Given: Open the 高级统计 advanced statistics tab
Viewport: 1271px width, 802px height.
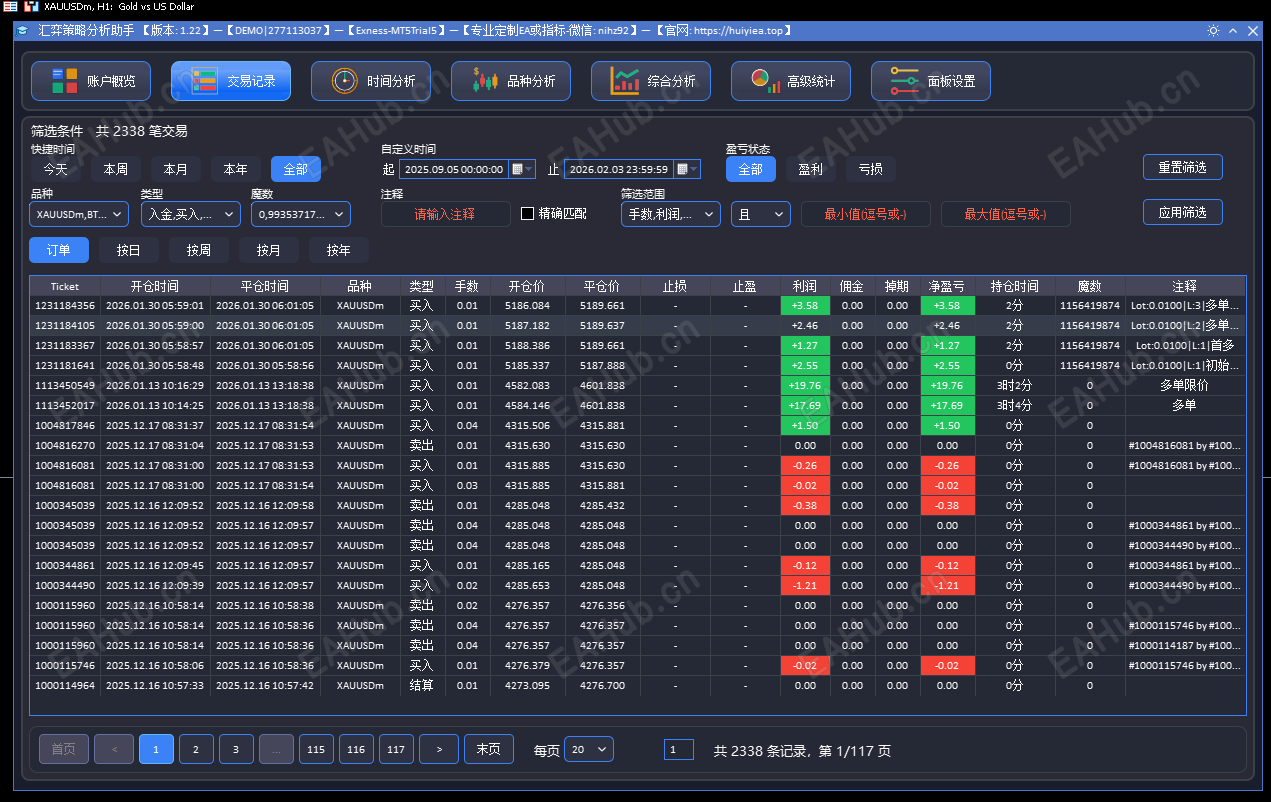Looking at the screenshot, I should tap(791, 81).
